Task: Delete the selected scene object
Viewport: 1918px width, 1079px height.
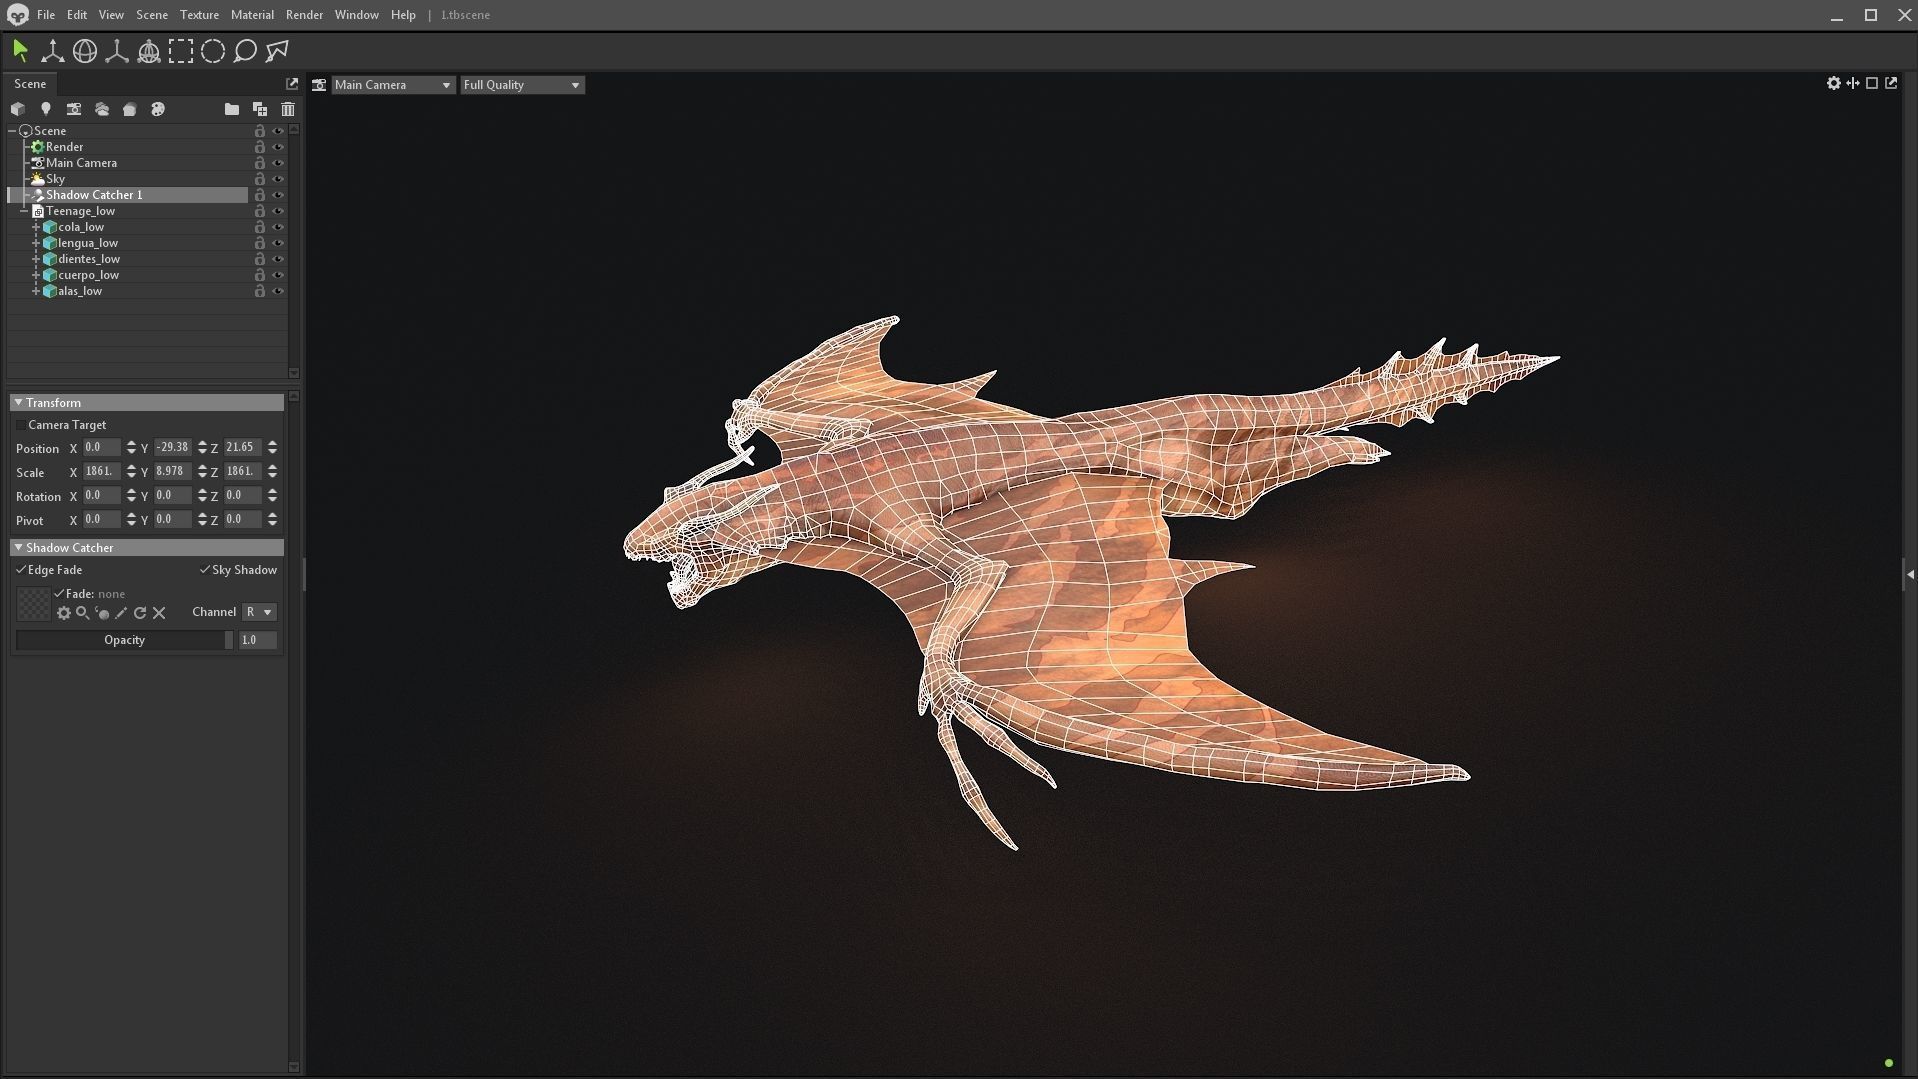Action: point(288,109)
